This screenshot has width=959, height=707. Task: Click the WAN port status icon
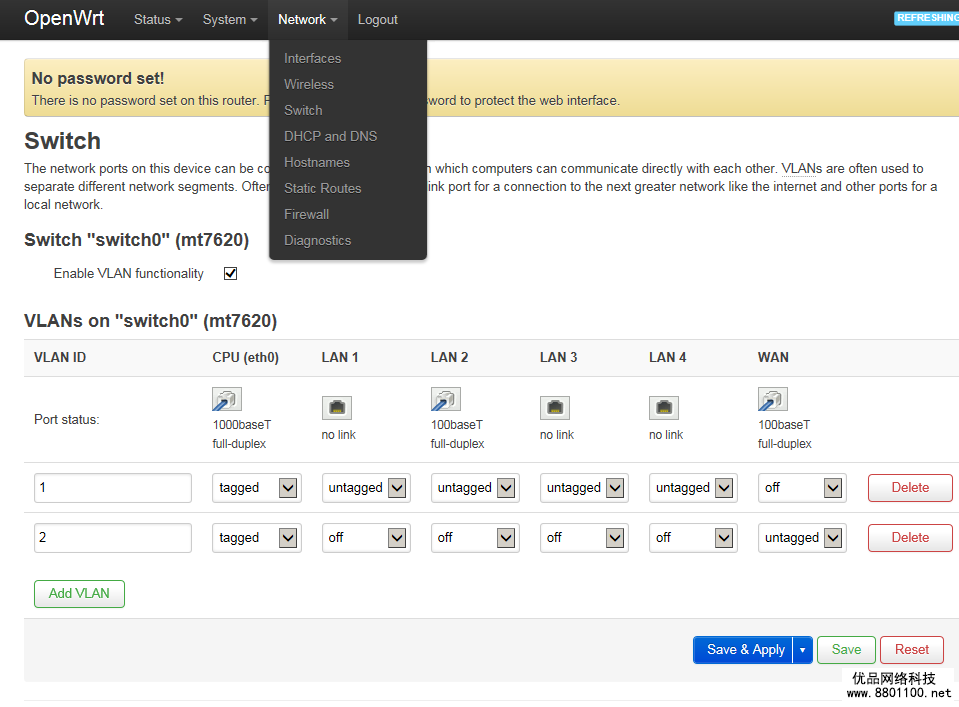point(773,399)
